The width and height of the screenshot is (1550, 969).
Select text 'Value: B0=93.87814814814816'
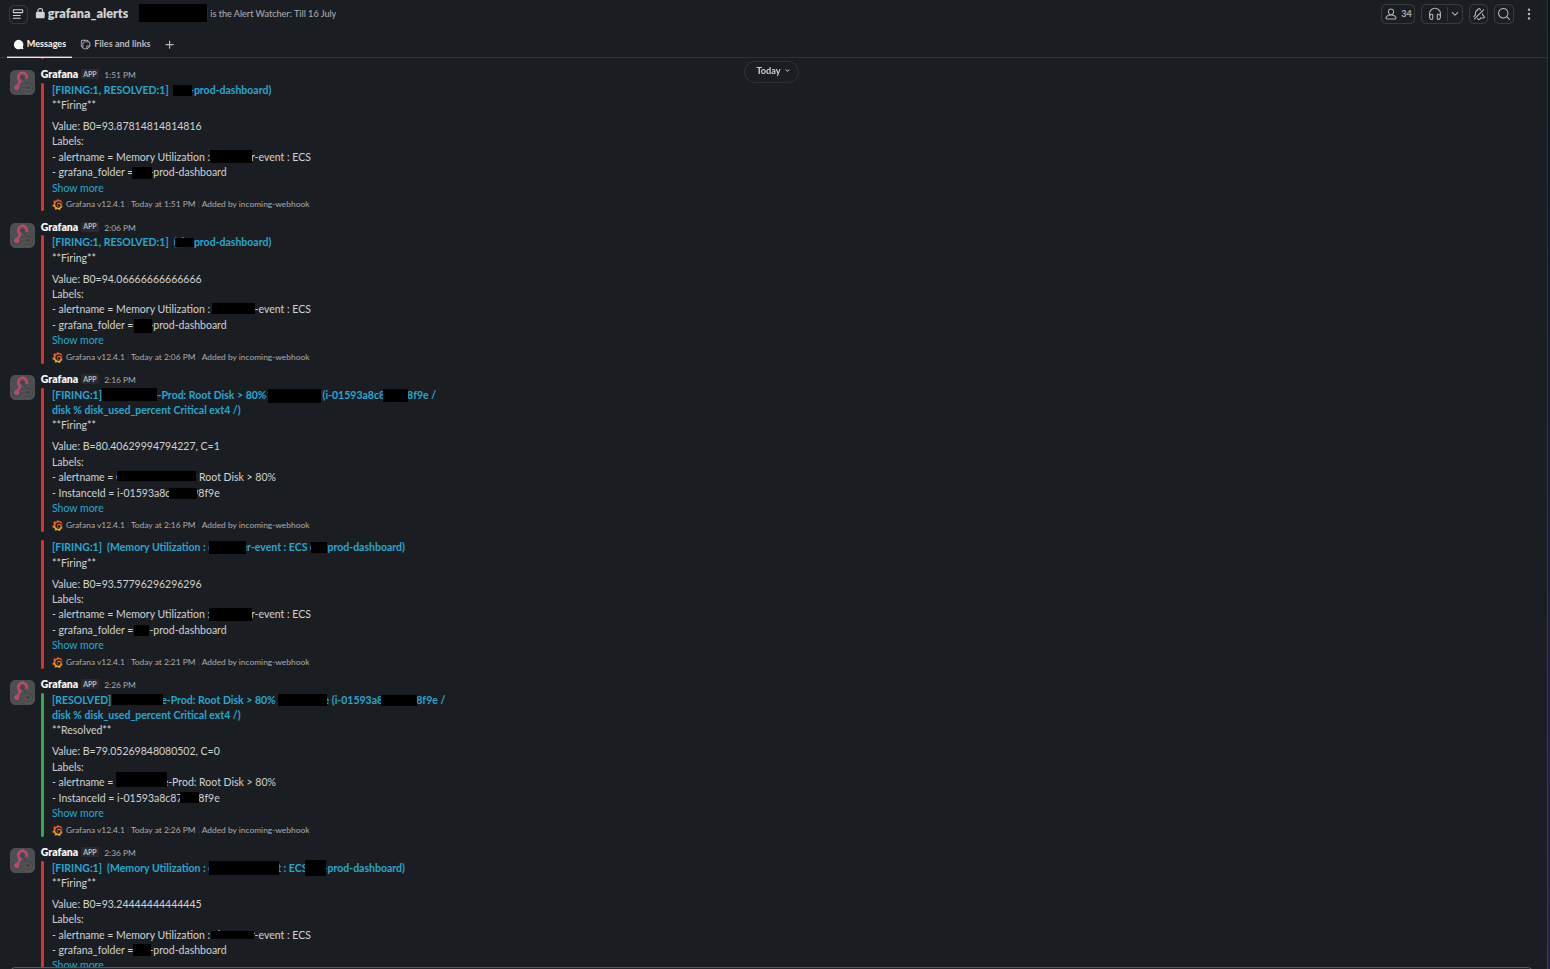pyautogui.click(x=127, y=126)
